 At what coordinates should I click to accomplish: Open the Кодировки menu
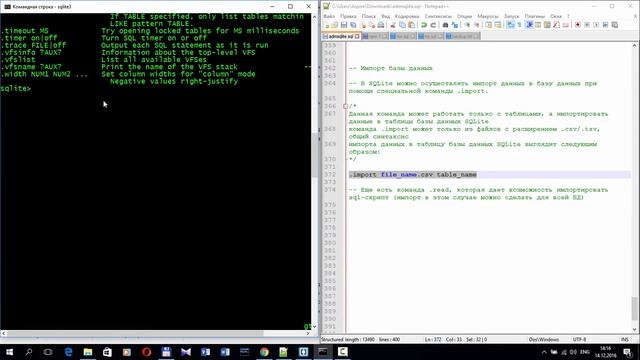pyautogui.click(x=407, y=16)
